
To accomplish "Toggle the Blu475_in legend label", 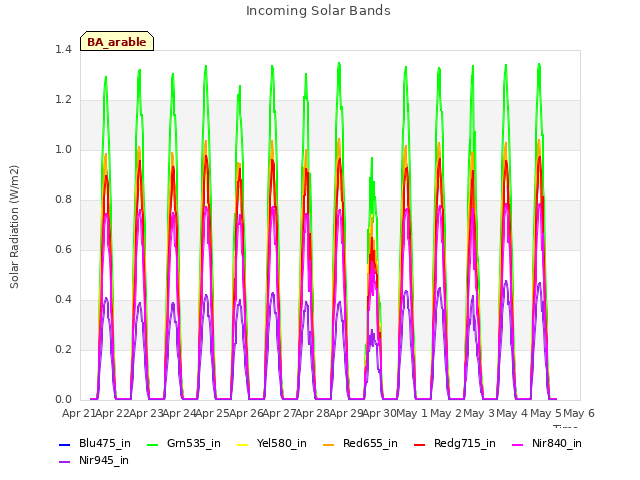I will tap(105, 444).
